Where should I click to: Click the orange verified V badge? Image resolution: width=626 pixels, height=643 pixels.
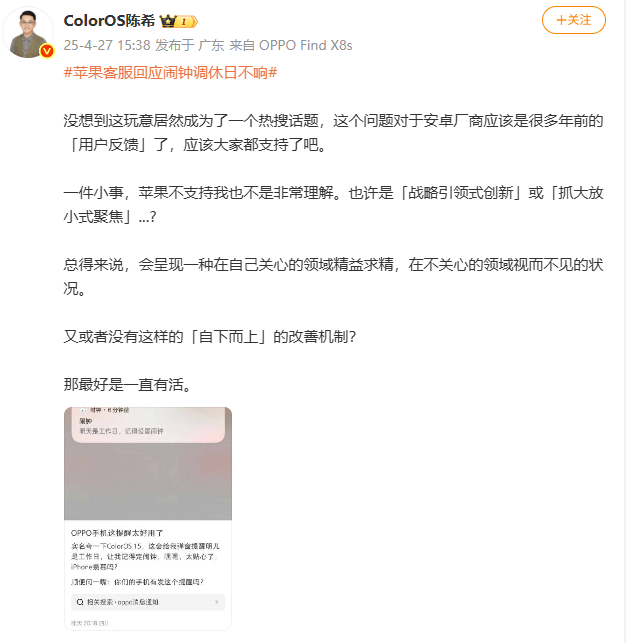(47, 51)
